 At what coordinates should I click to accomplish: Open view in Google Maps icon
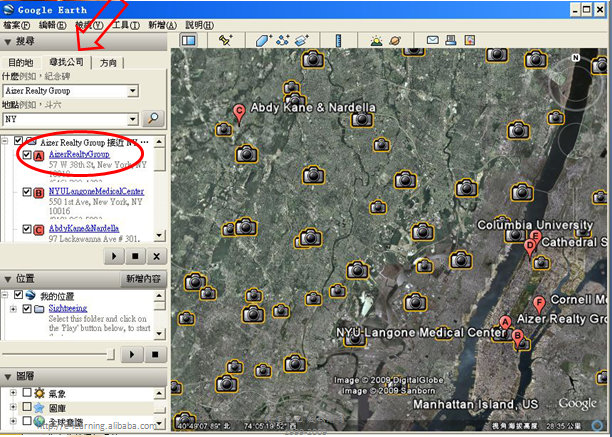tap(470, 40)
